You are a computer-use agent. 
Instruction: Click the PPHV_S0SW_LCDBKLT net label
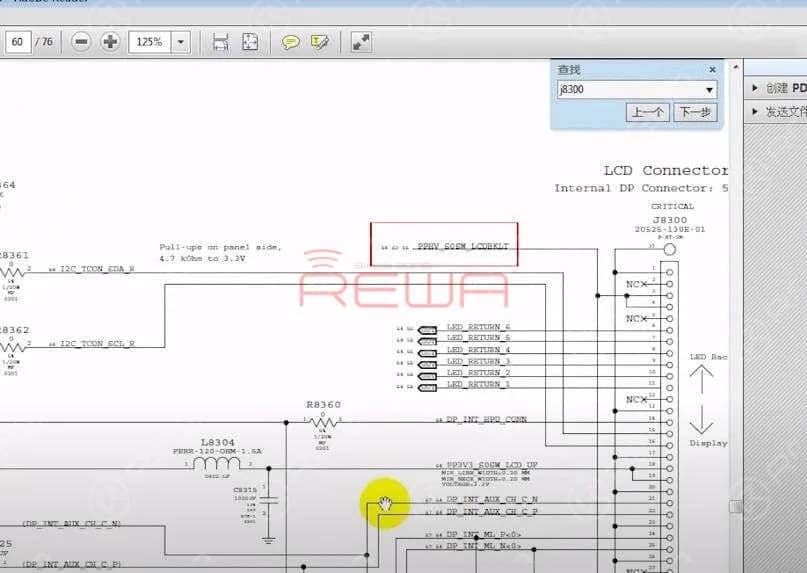463,247
